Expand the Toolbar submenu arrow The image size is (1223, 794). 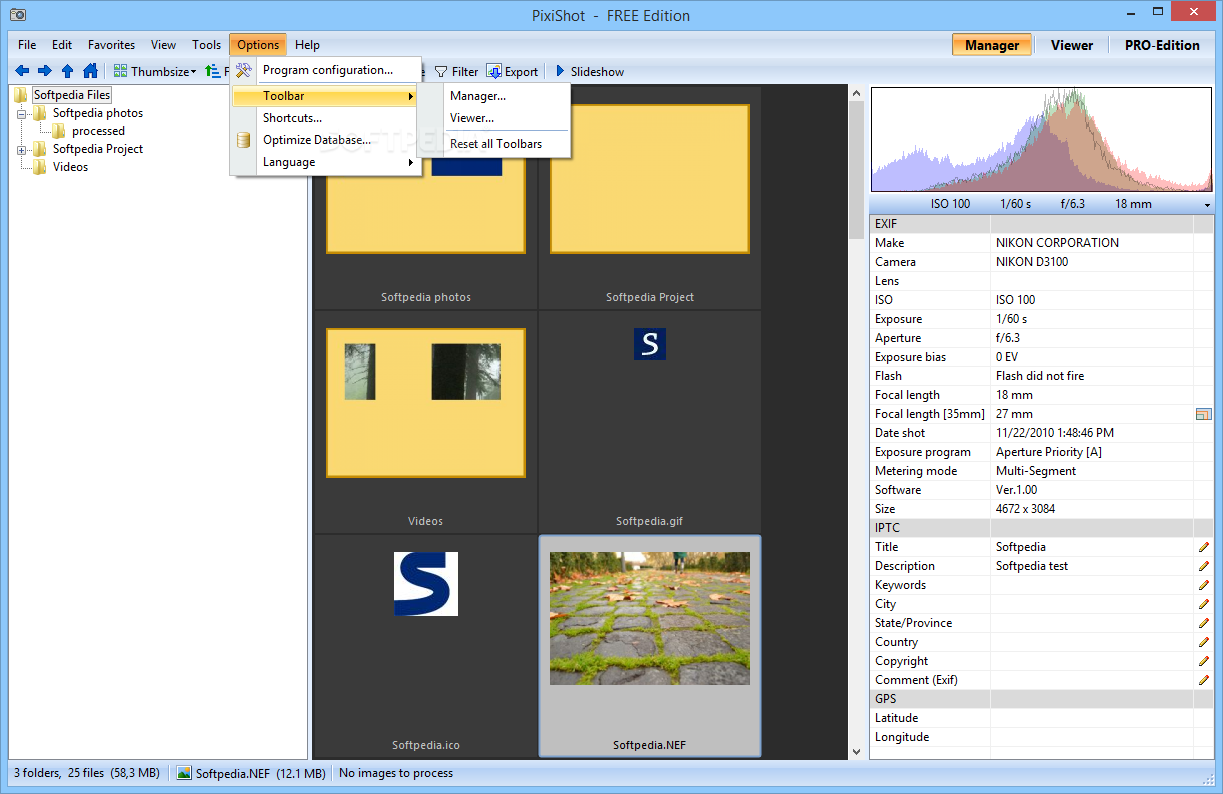[x=410, y=96]
